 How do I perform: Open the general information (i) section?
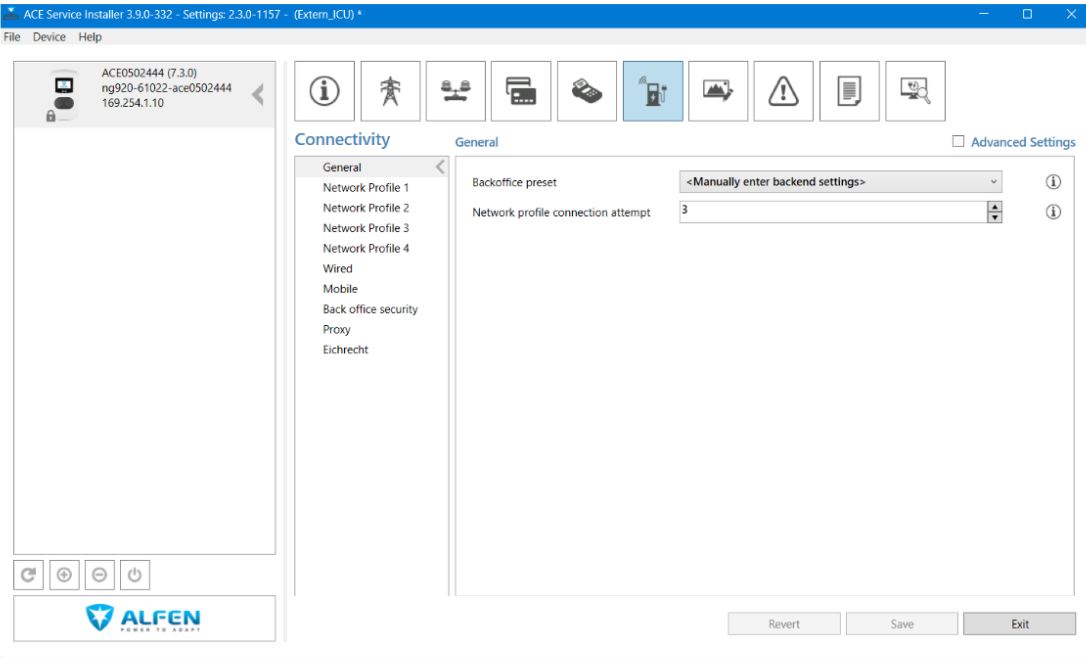325,91
